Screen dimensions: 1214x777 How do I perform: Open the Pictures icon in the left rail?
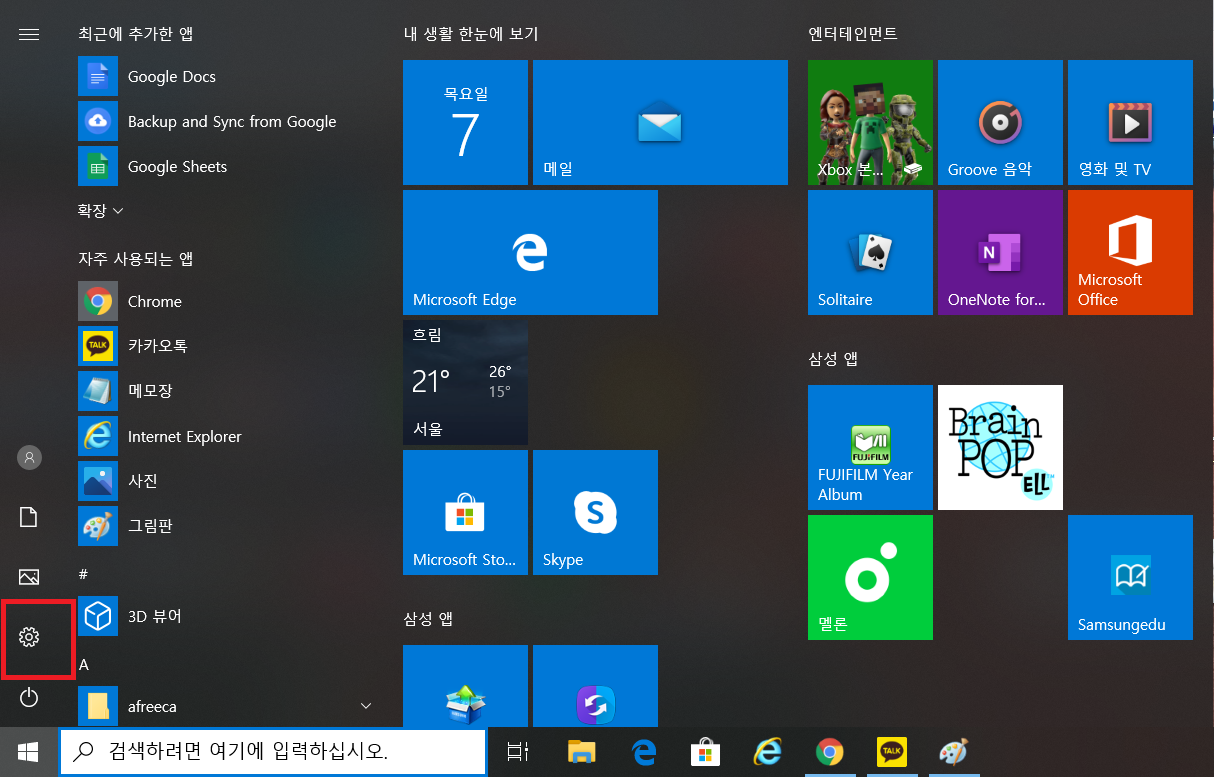(x=29, y=577)
